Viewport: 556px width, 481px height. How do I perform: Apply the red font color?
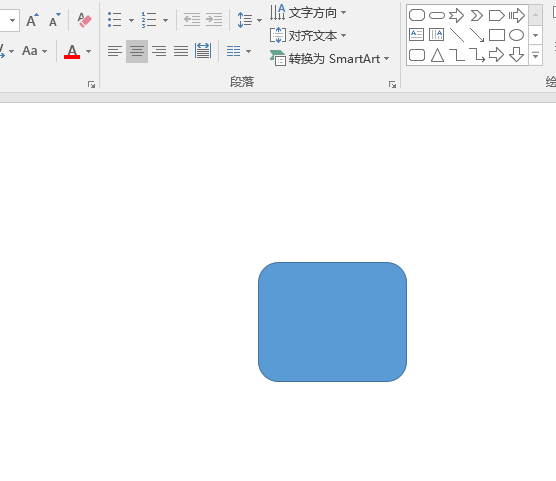click(x=72, y=51)
